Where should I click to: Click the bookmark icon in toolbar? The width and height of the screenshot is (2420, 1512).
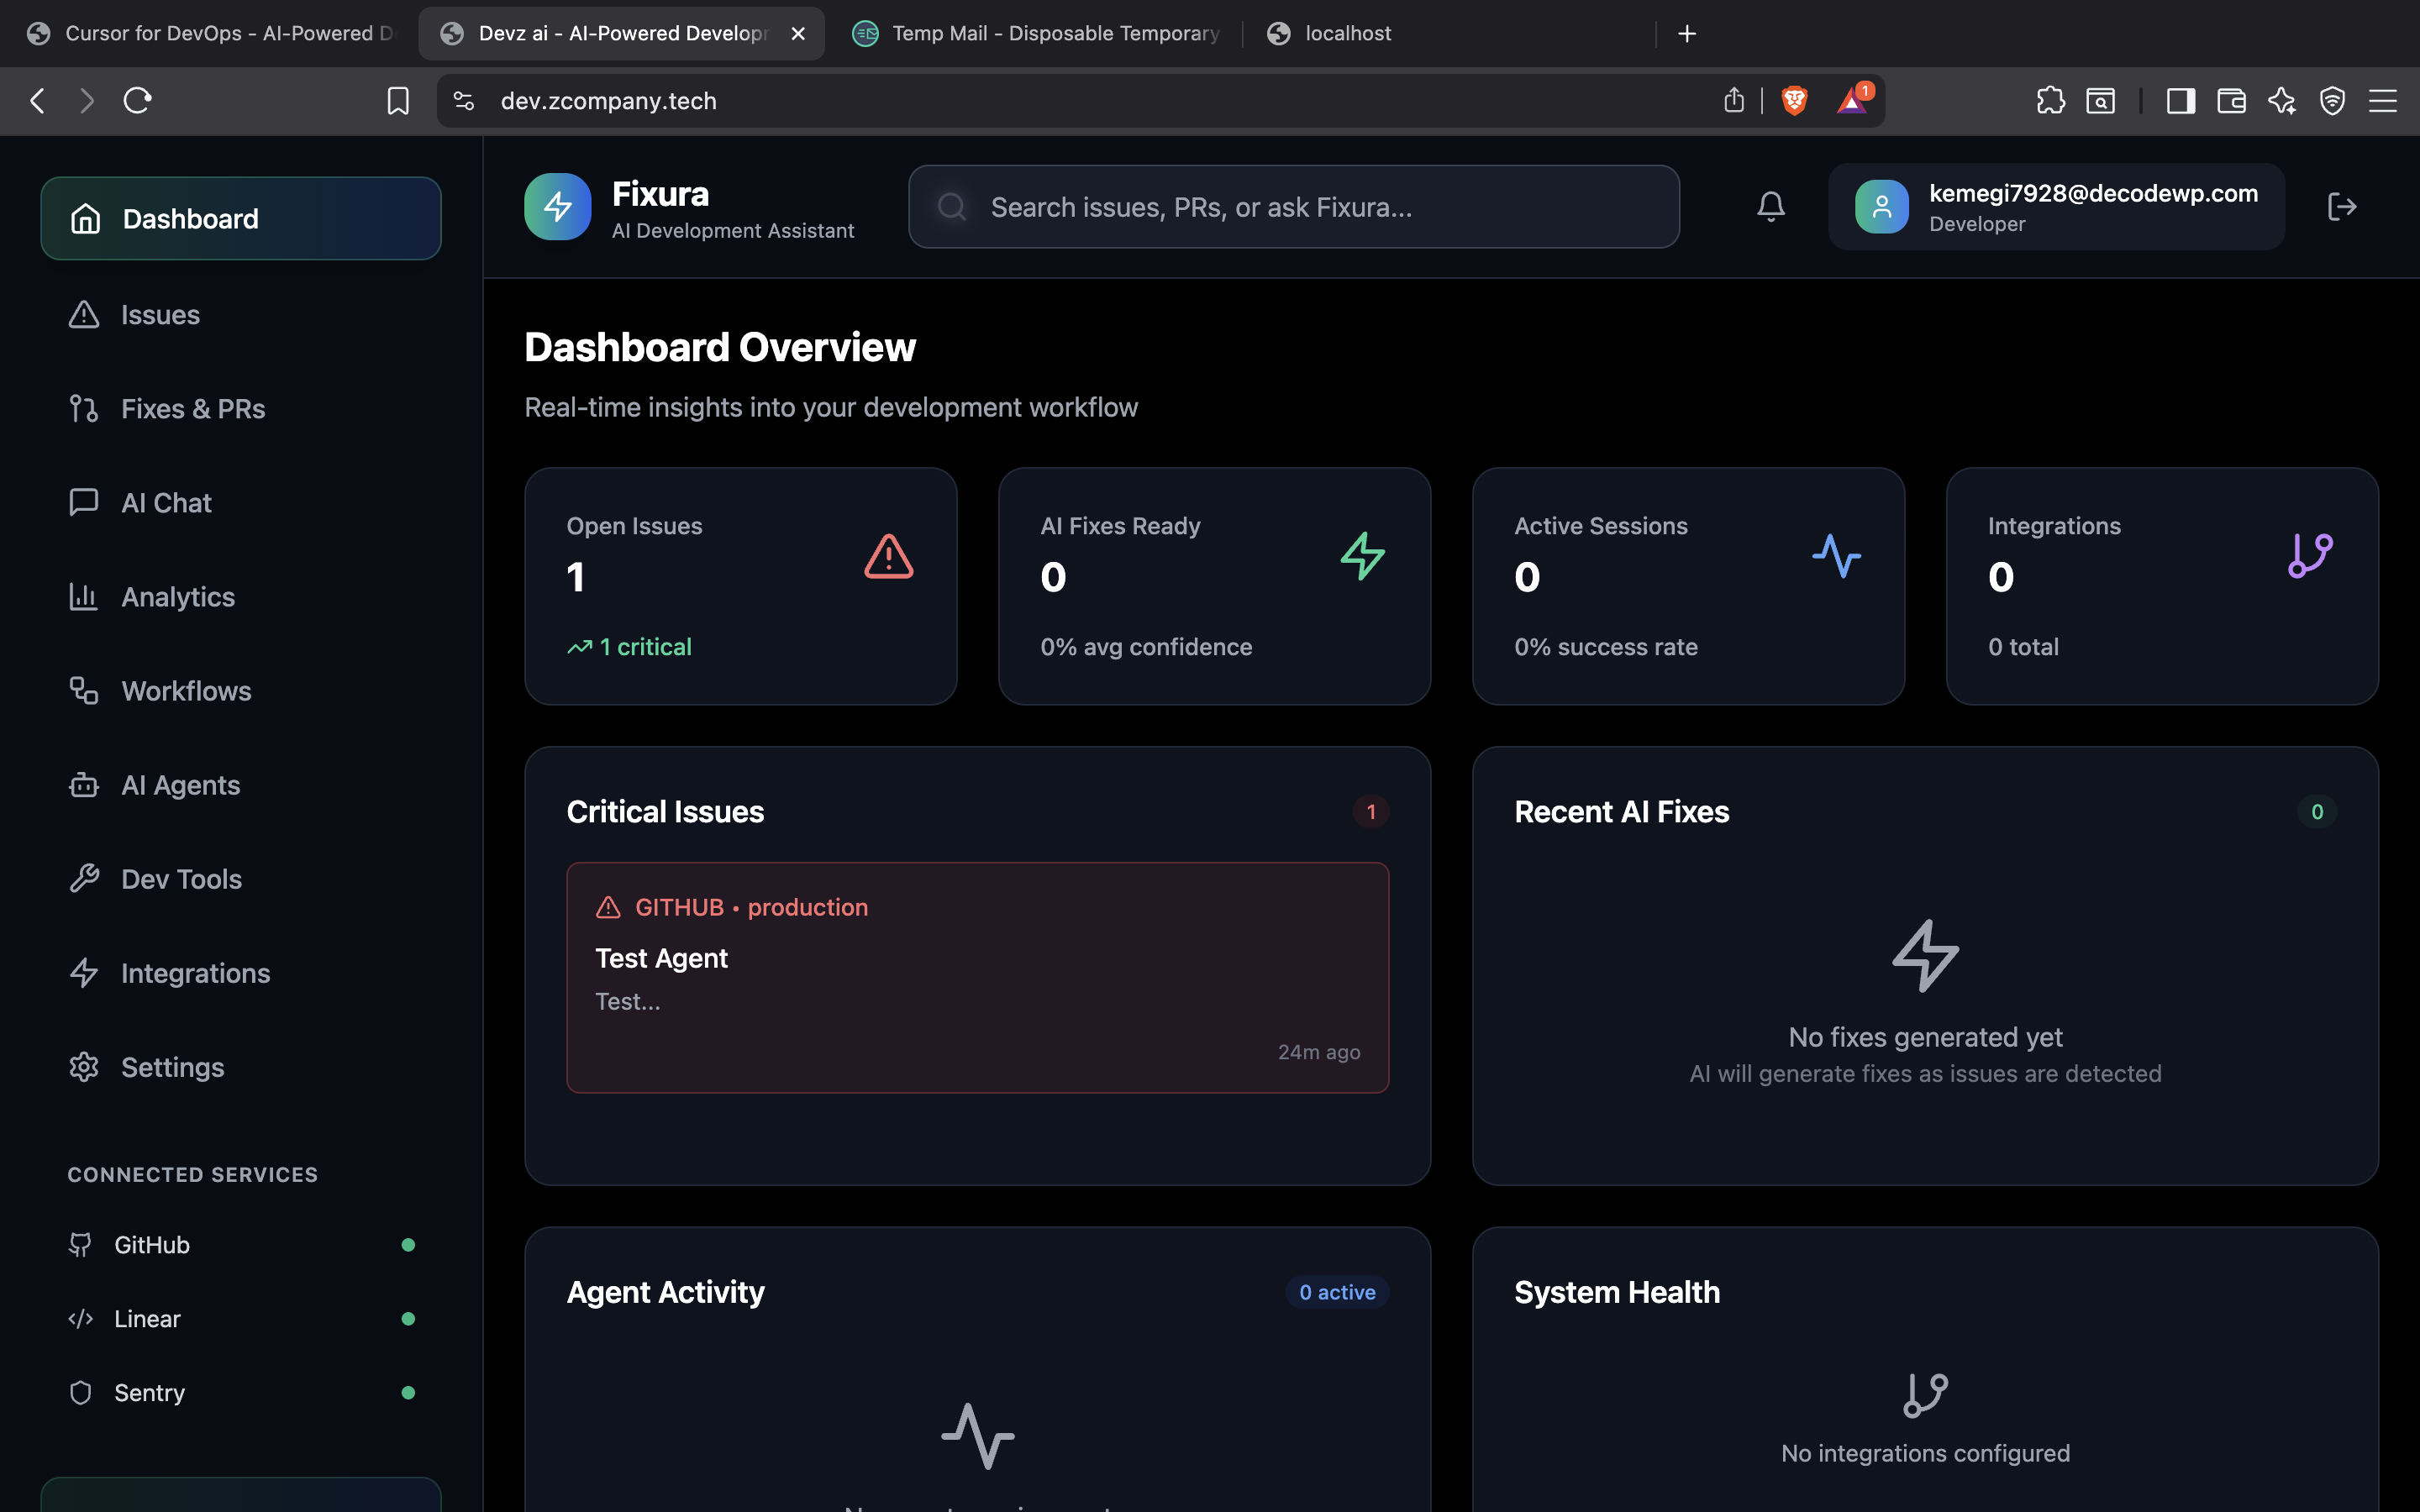coord(398,100)
